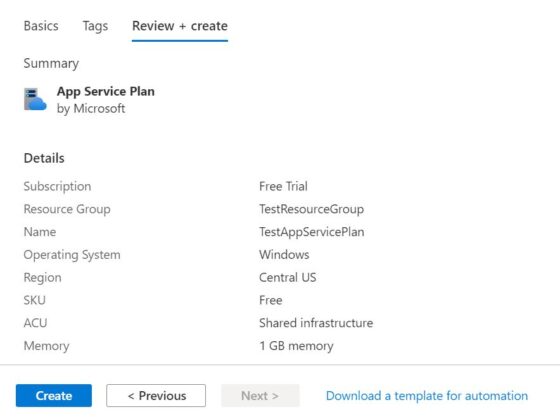560x419 pixels.
Task: Select the 'TestResourceGroup' value
Action: click(311, 209)
